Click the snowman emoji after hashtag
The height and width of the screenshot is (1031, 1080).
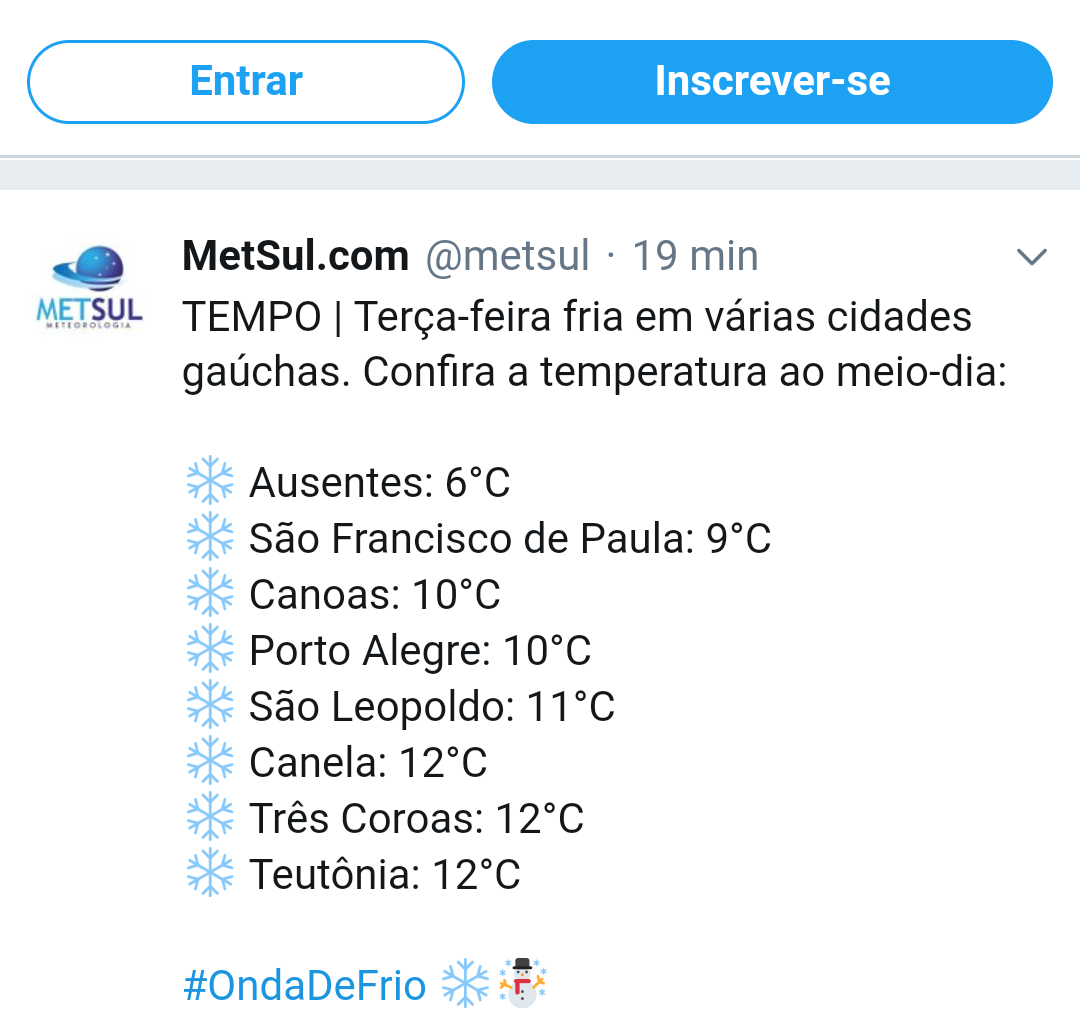click(522, 983)
